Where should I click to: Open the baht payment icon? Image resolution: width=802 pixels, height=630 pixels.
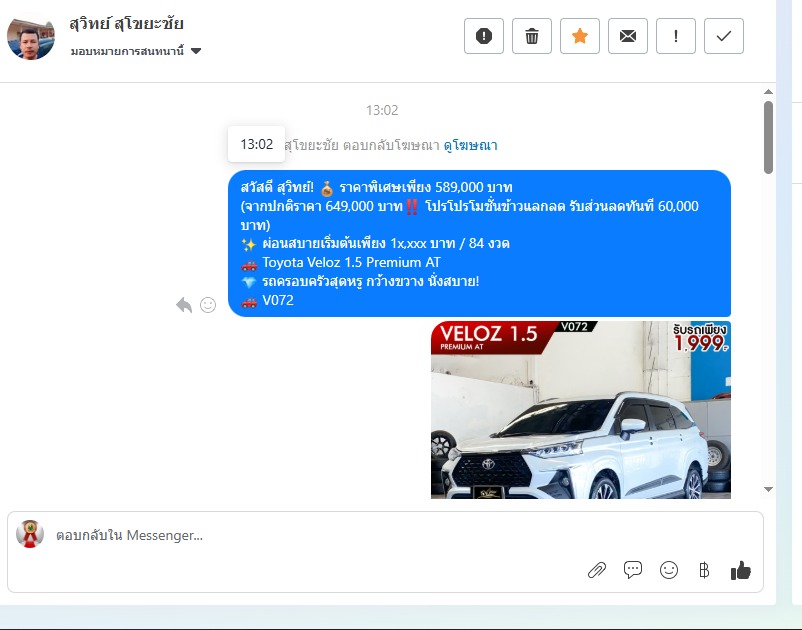point(704,570)
